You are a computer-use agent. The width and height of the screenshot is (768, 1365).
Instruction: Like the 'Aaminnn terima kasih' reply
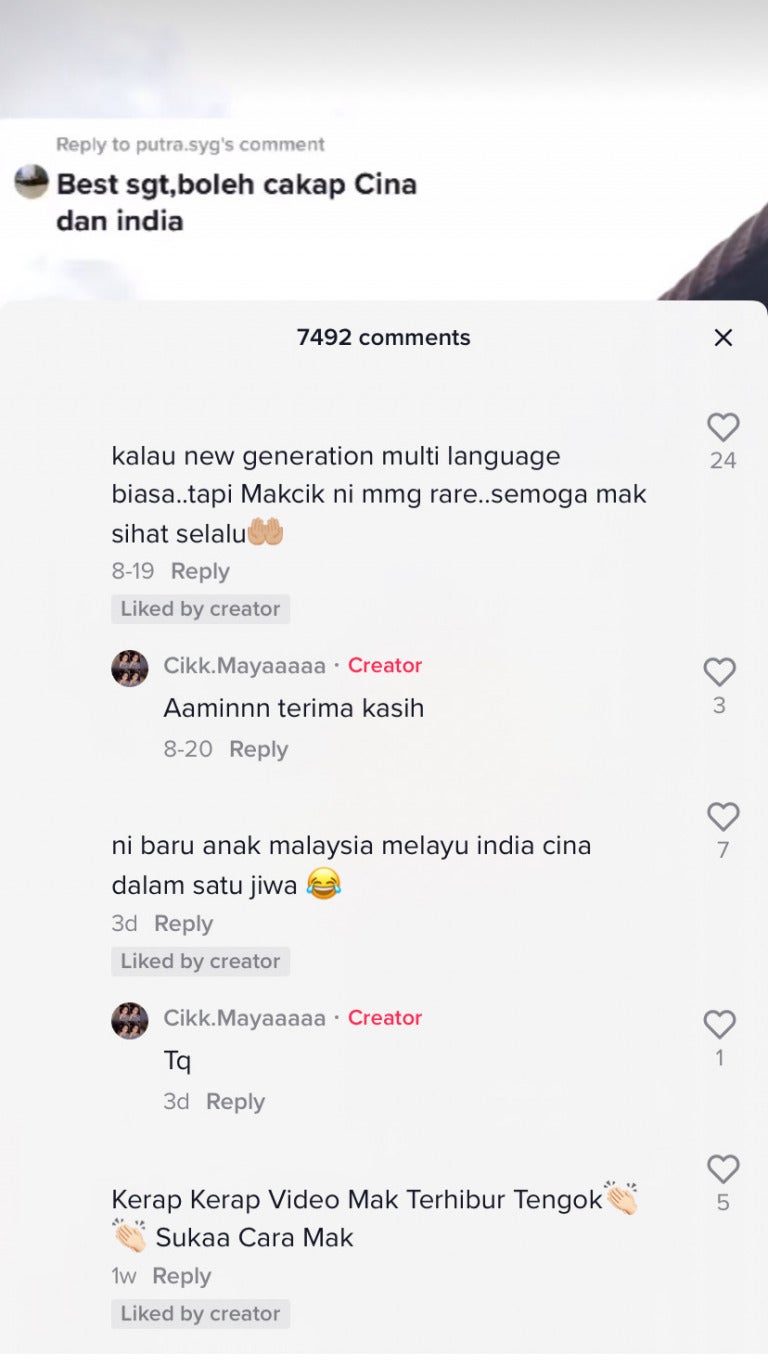click(719, 672)
